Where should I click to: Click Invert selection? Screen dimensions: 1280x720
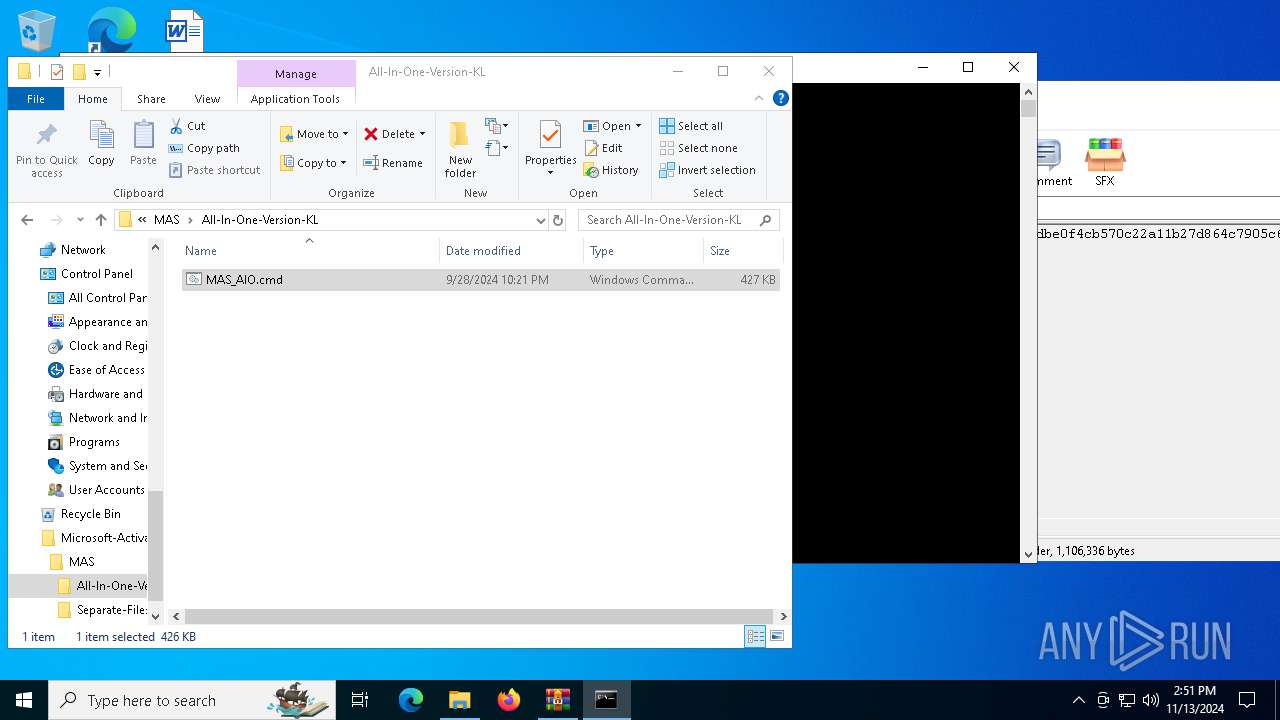point(707,170)
